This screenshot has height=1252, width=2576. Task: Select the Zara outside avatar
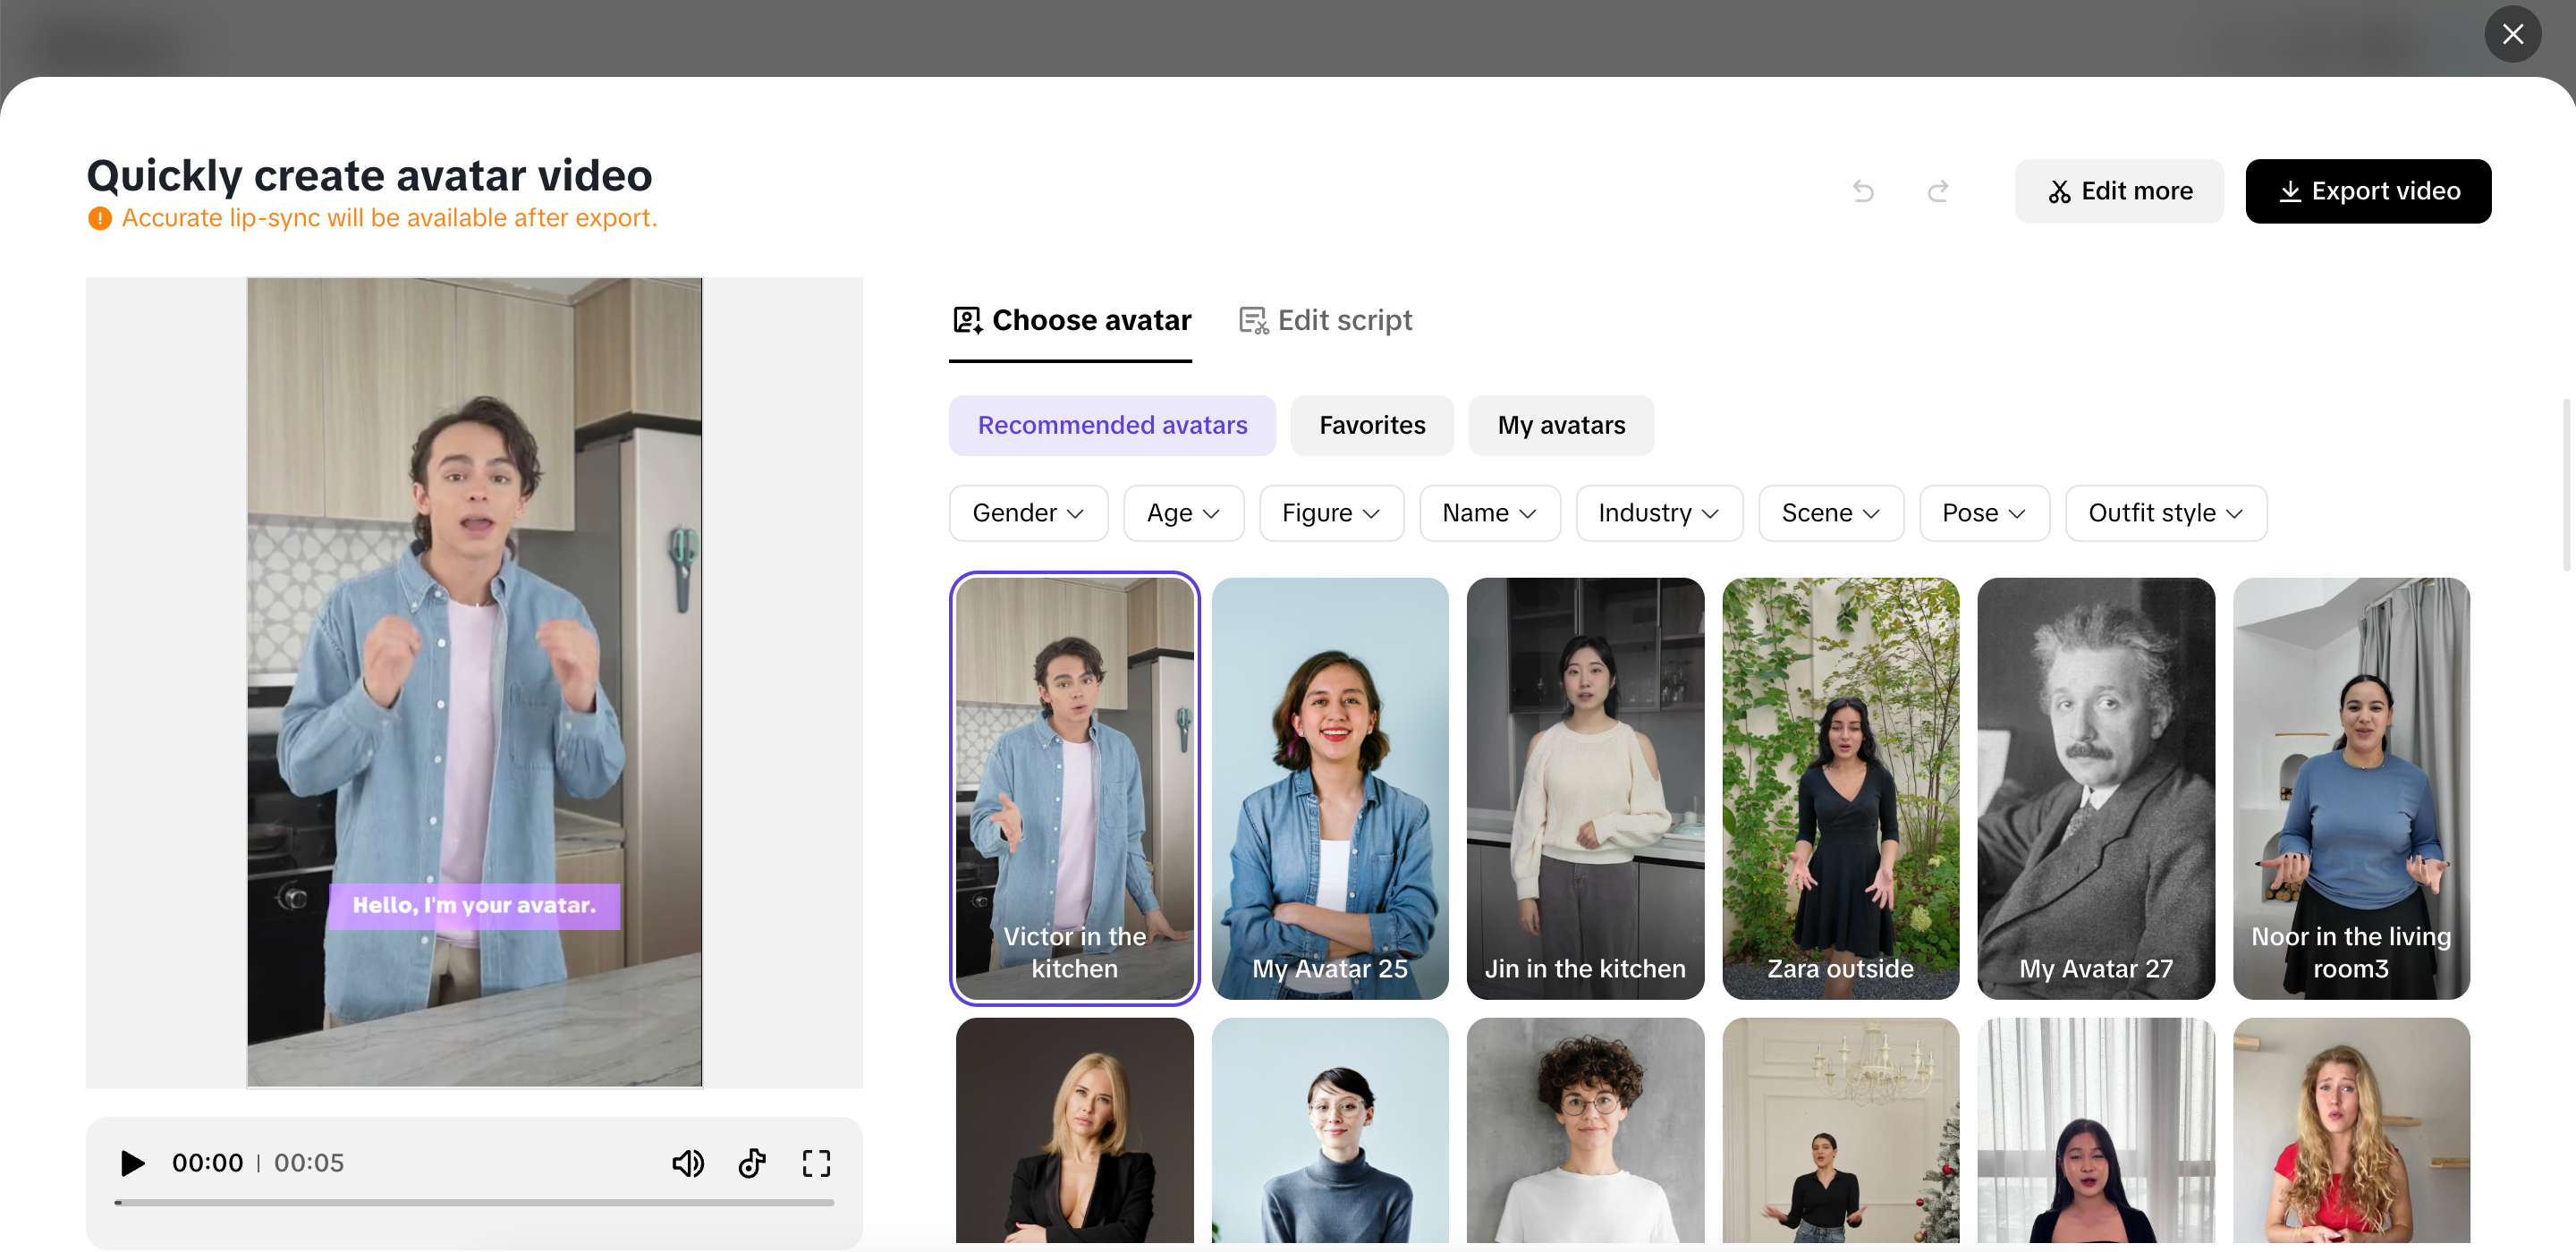click(1840, 789)
